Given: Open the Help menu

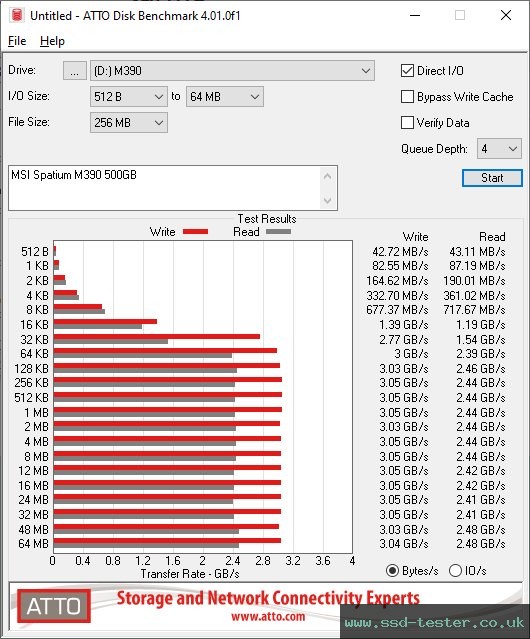Looking at the screenshot, I should click(x=52, y=41).
